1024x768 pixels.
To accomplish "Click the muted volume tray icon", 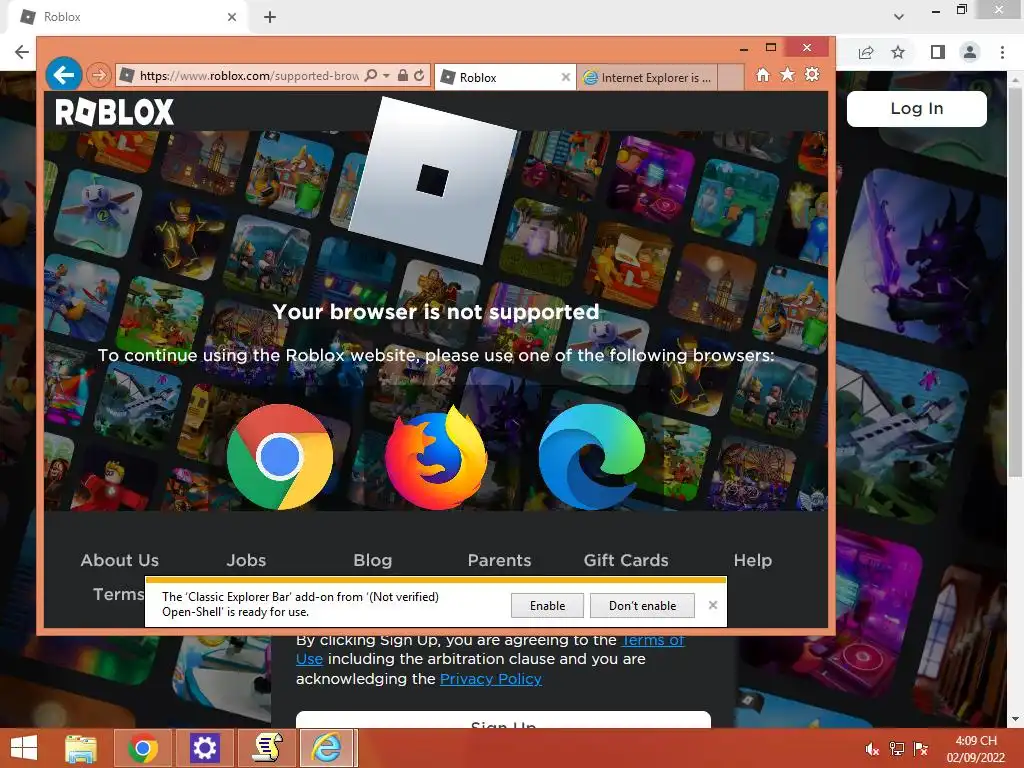I will point(872,749).
